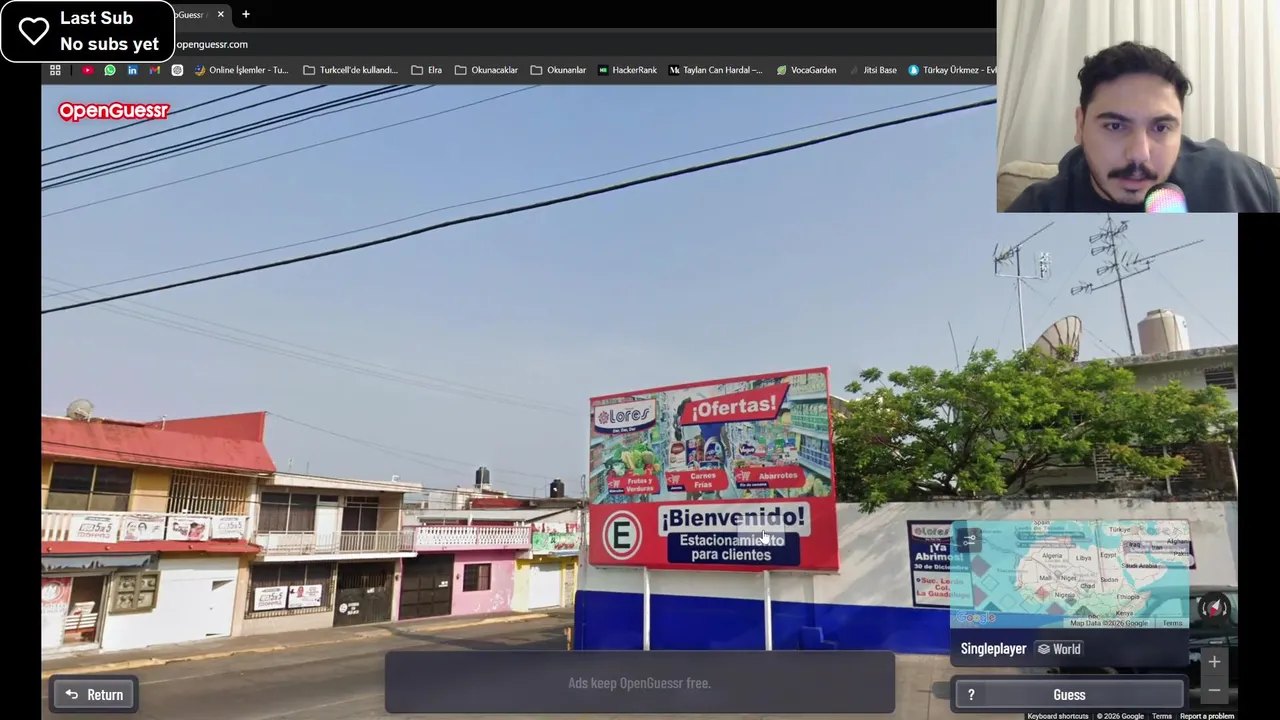Image resolution: width=1280 pixels, height=720 pixels.
Task: Click the Street View compass
Action: pos(1214,607)
